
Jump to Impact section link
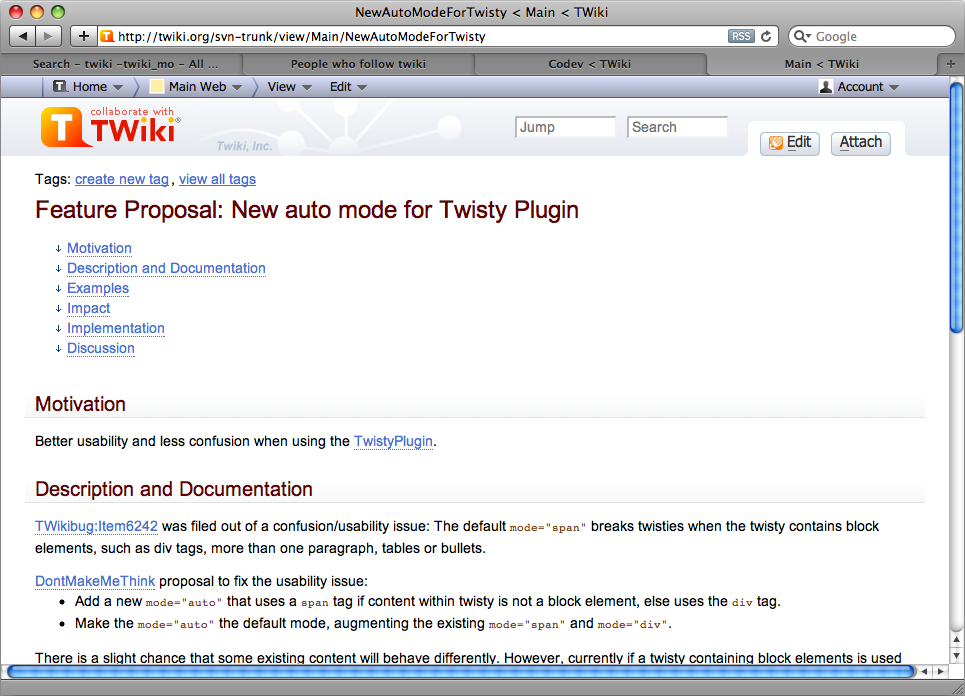pyautogui.click(x=89, y=308)
